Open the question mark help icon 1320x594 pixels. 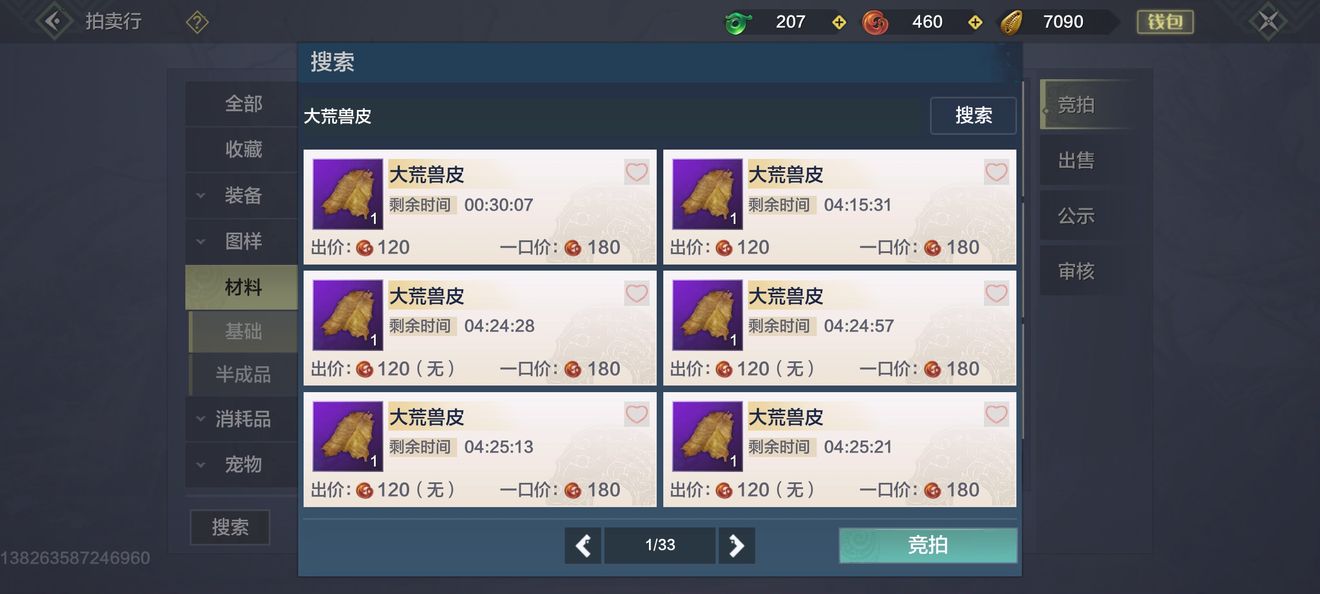pyautogui.click(x=197, y=22)
